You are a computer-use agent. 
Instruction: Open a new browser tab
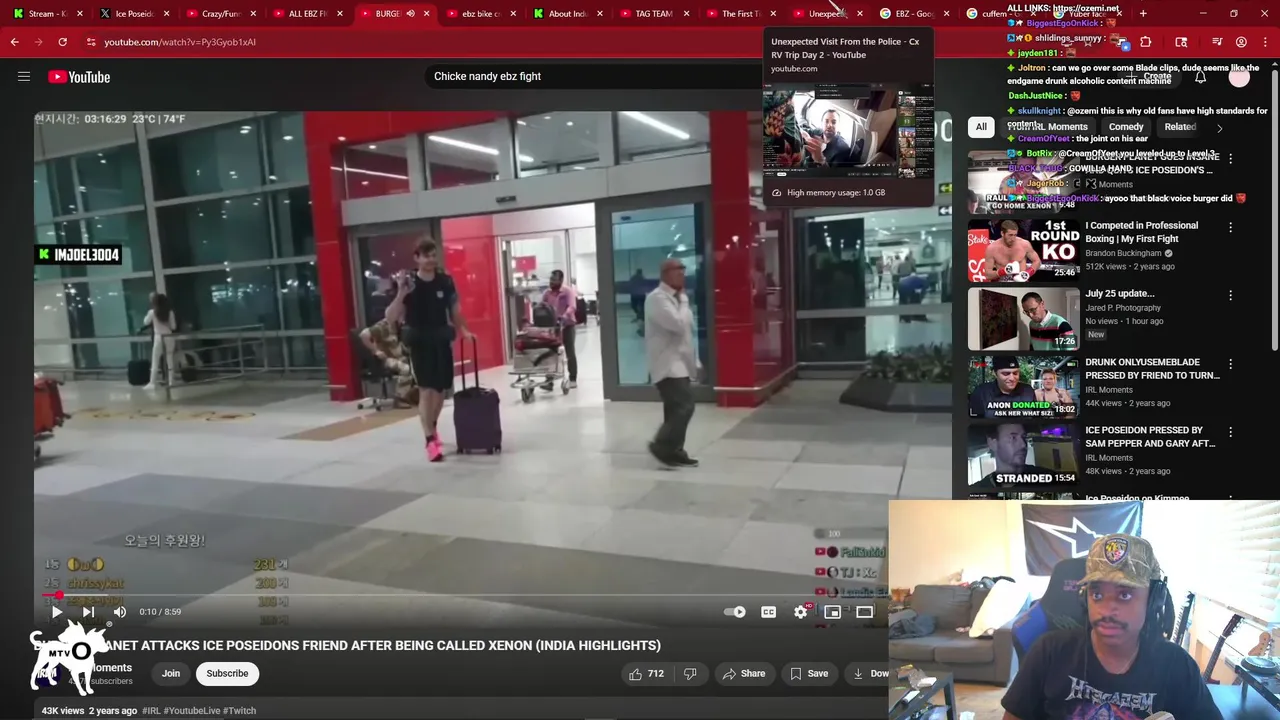coord(1144,14)
